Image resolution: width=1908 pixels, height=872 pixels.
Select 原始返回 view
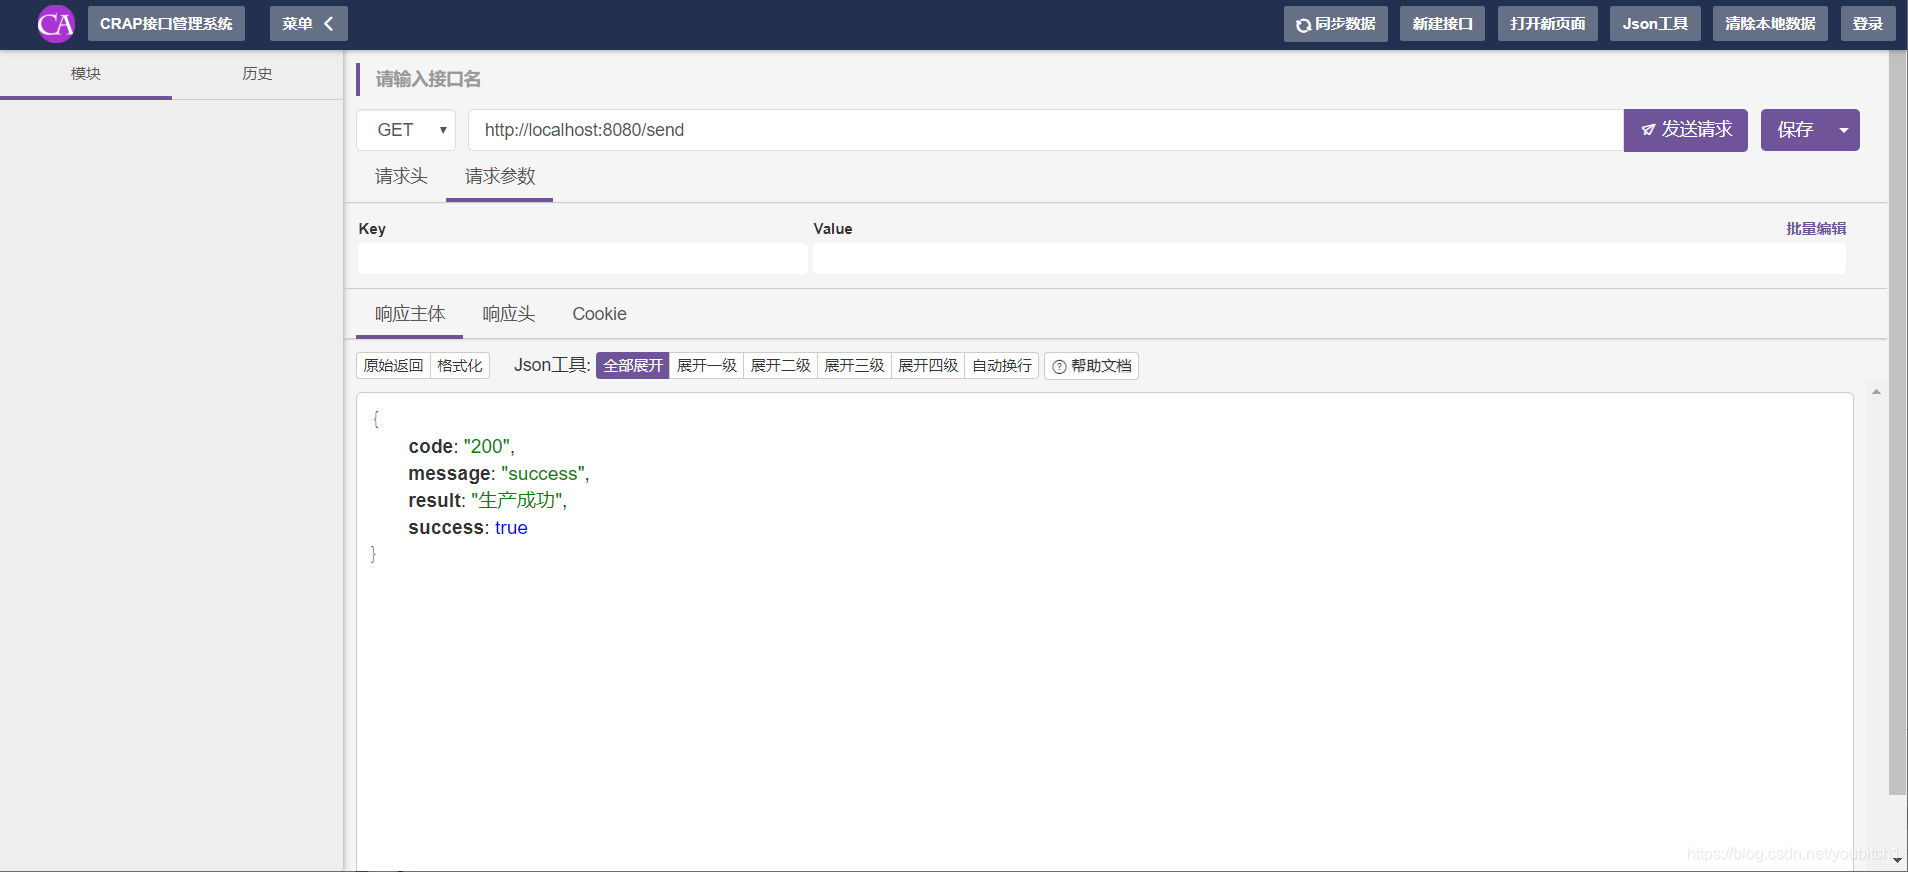[393, 366]
